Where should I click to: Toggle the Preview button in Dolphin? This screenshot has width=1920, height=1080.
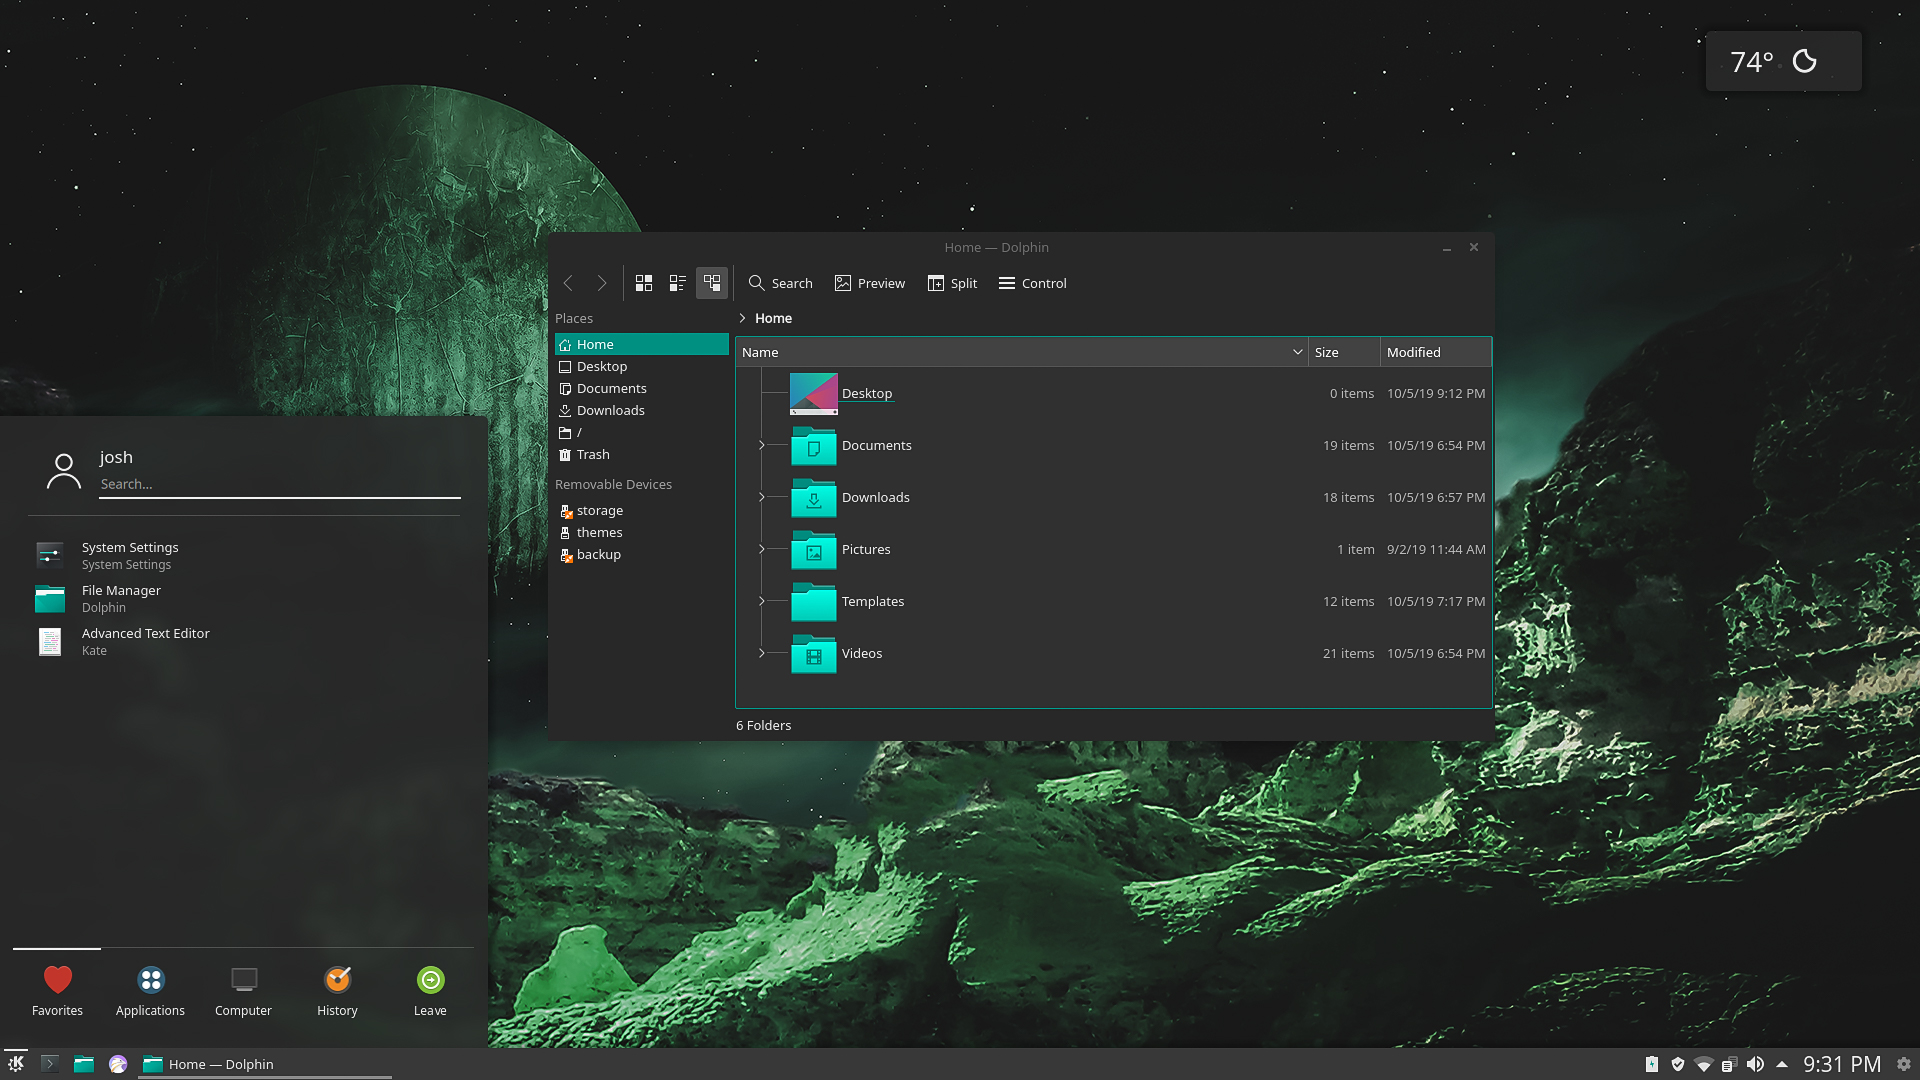click(x=870, y=284)
